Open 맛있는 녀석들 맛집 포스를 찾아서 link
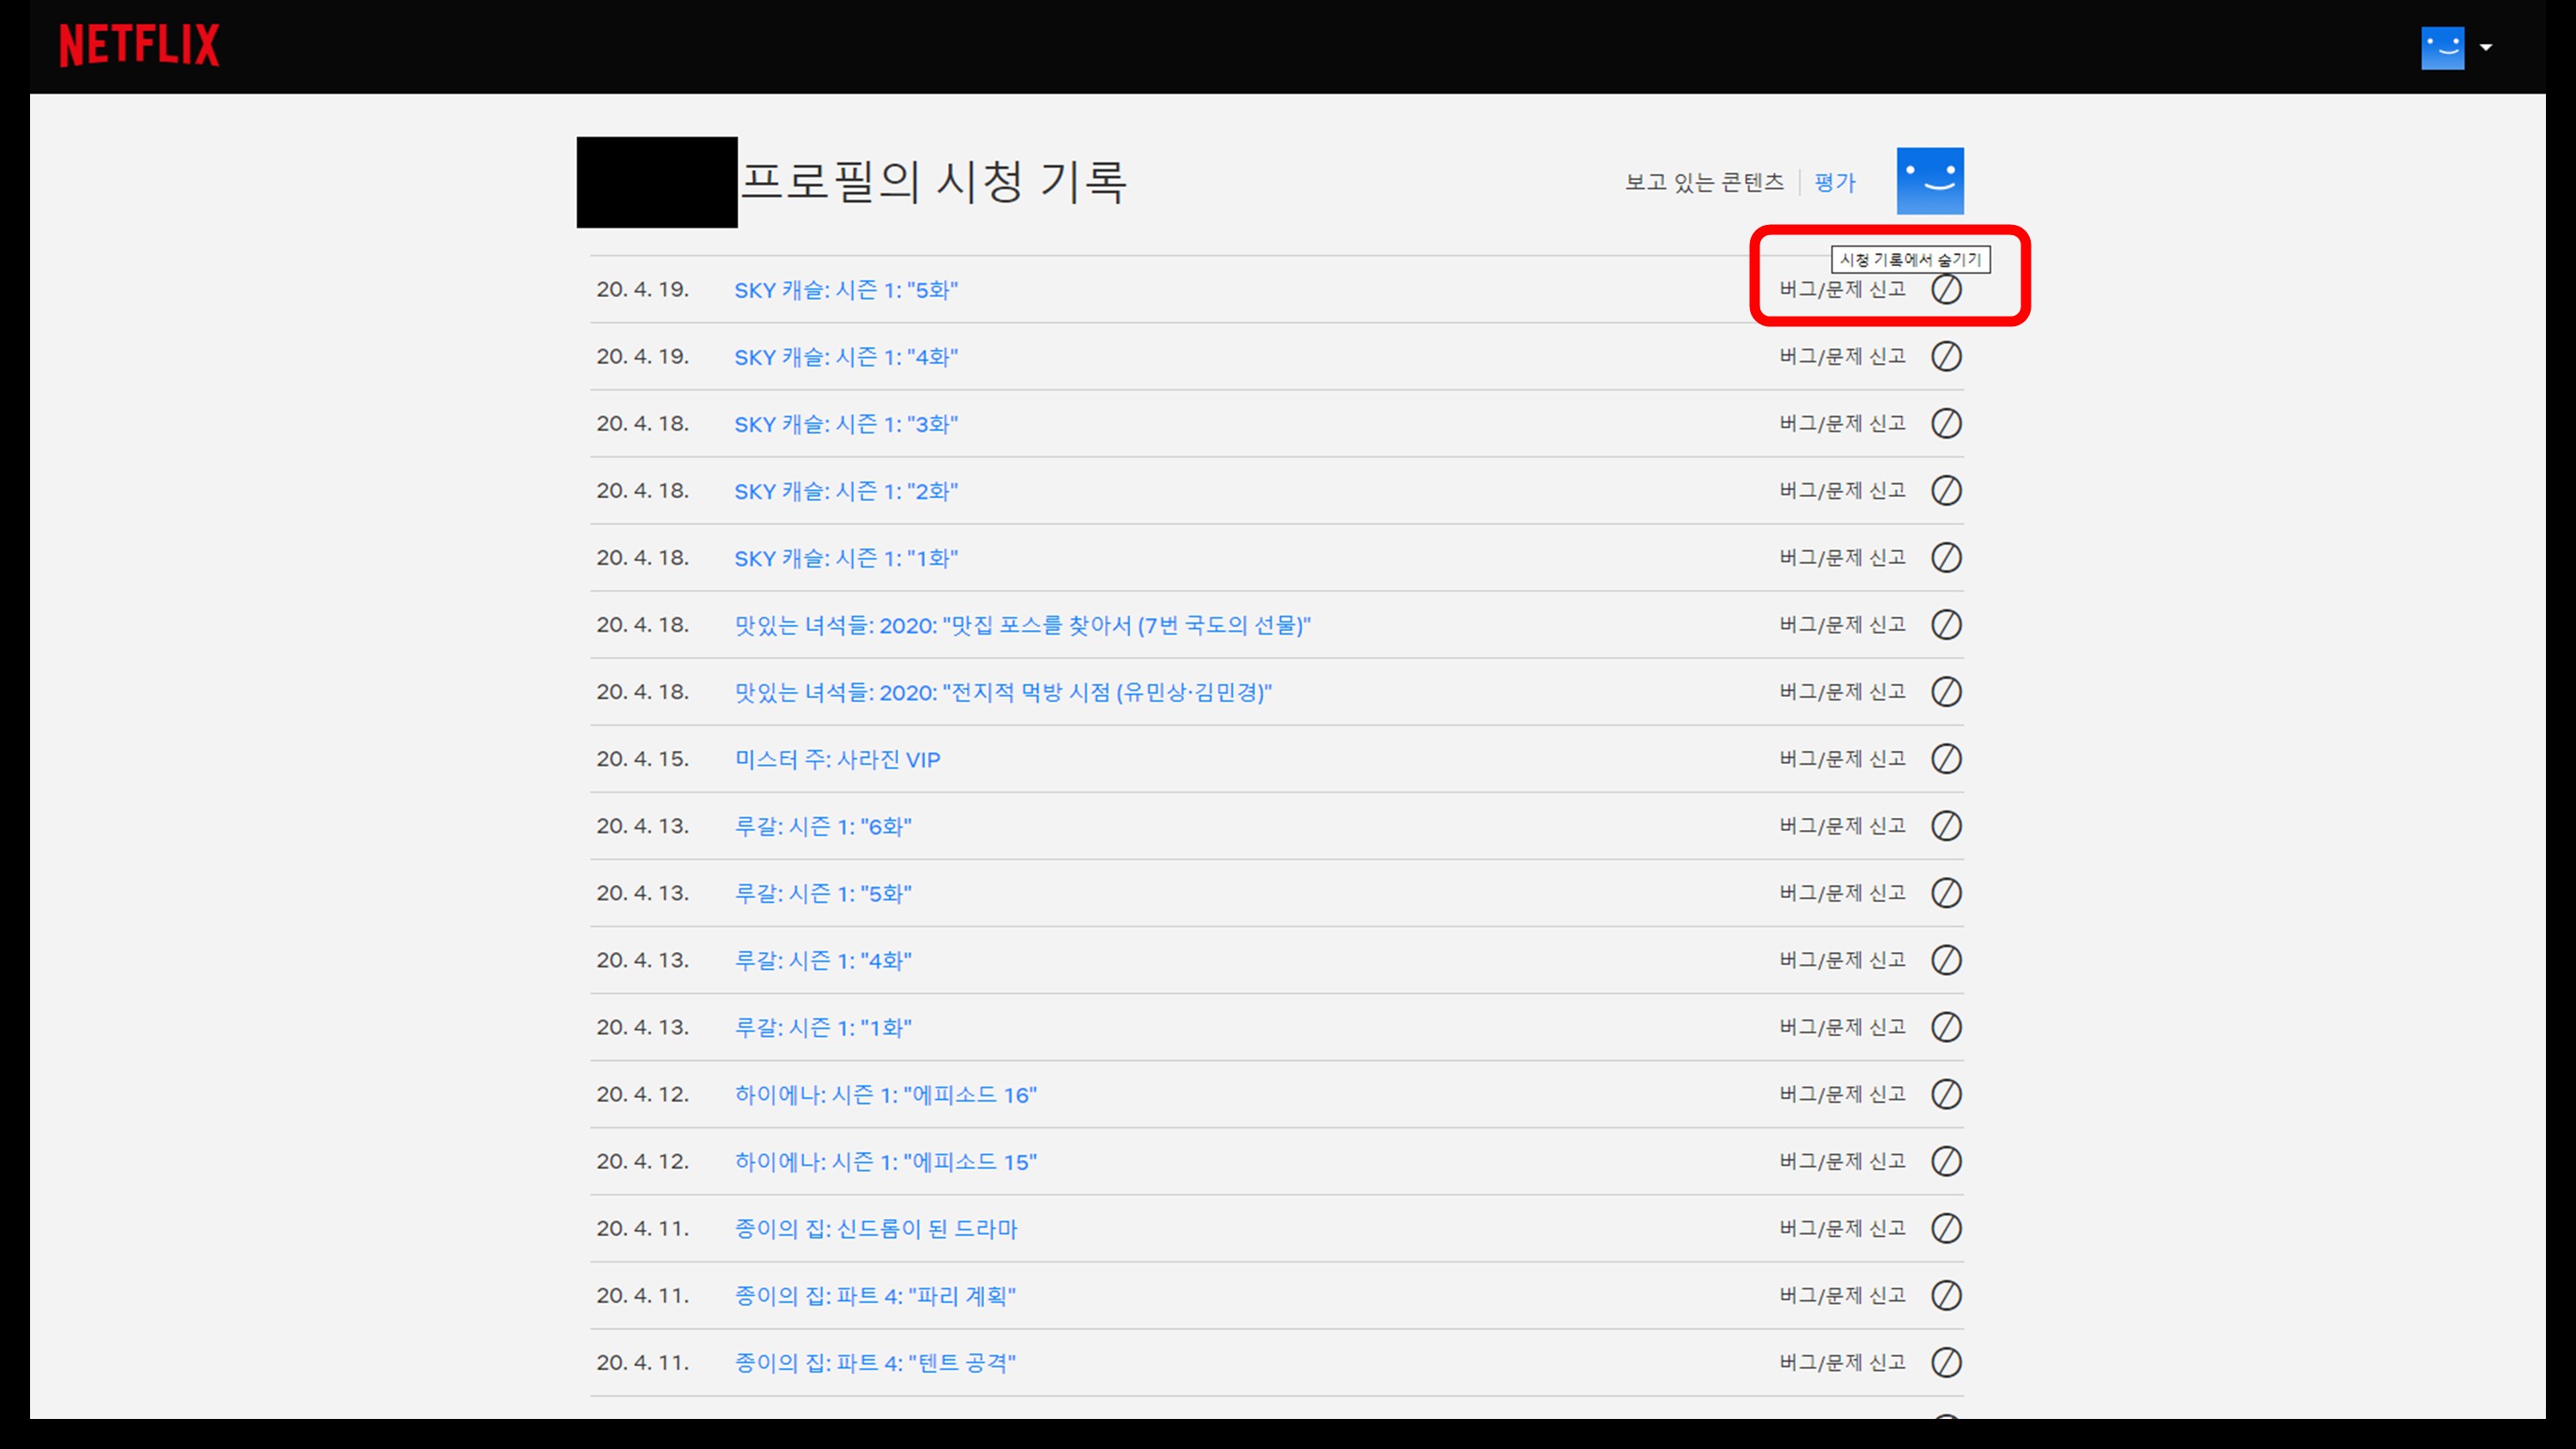Image resolution: width=2576 pixels, height=1449 pixels. pyautogui.click(x=1021, y=625)
